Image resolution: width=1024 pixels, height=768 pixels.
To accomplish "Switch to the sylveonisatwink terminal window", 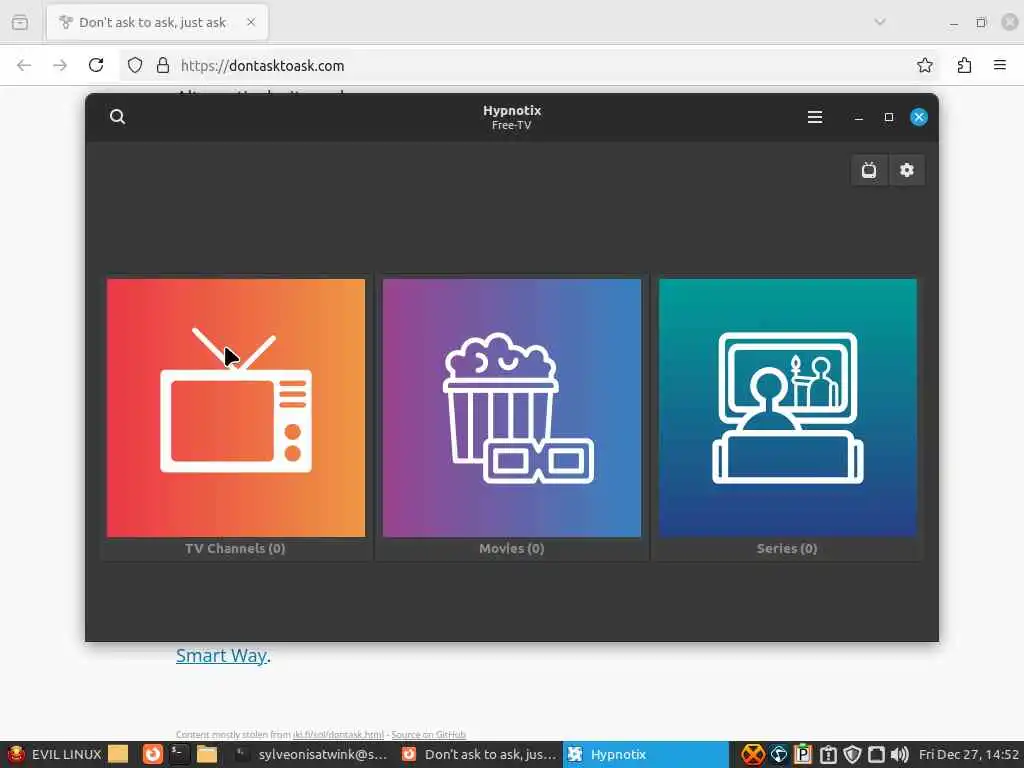I will 312,754.
